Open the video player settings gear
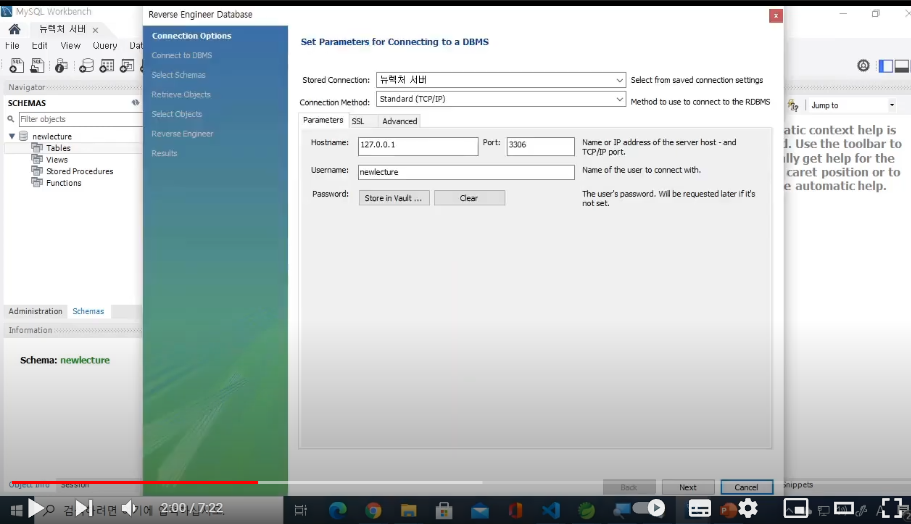This screenshot has width=911, height=524. [x=748, y=508]
